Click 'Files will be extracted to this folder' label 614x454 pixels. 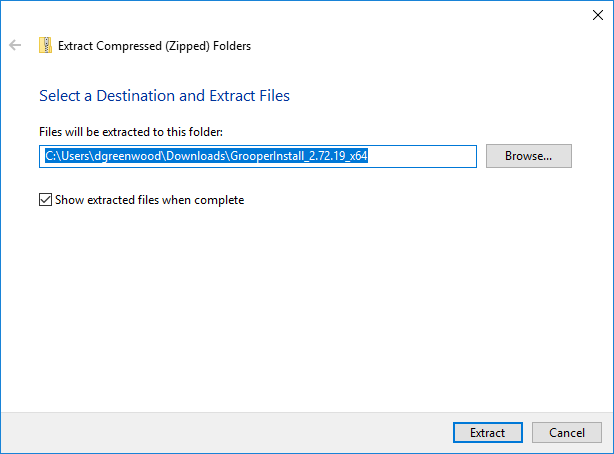[131, 131]
